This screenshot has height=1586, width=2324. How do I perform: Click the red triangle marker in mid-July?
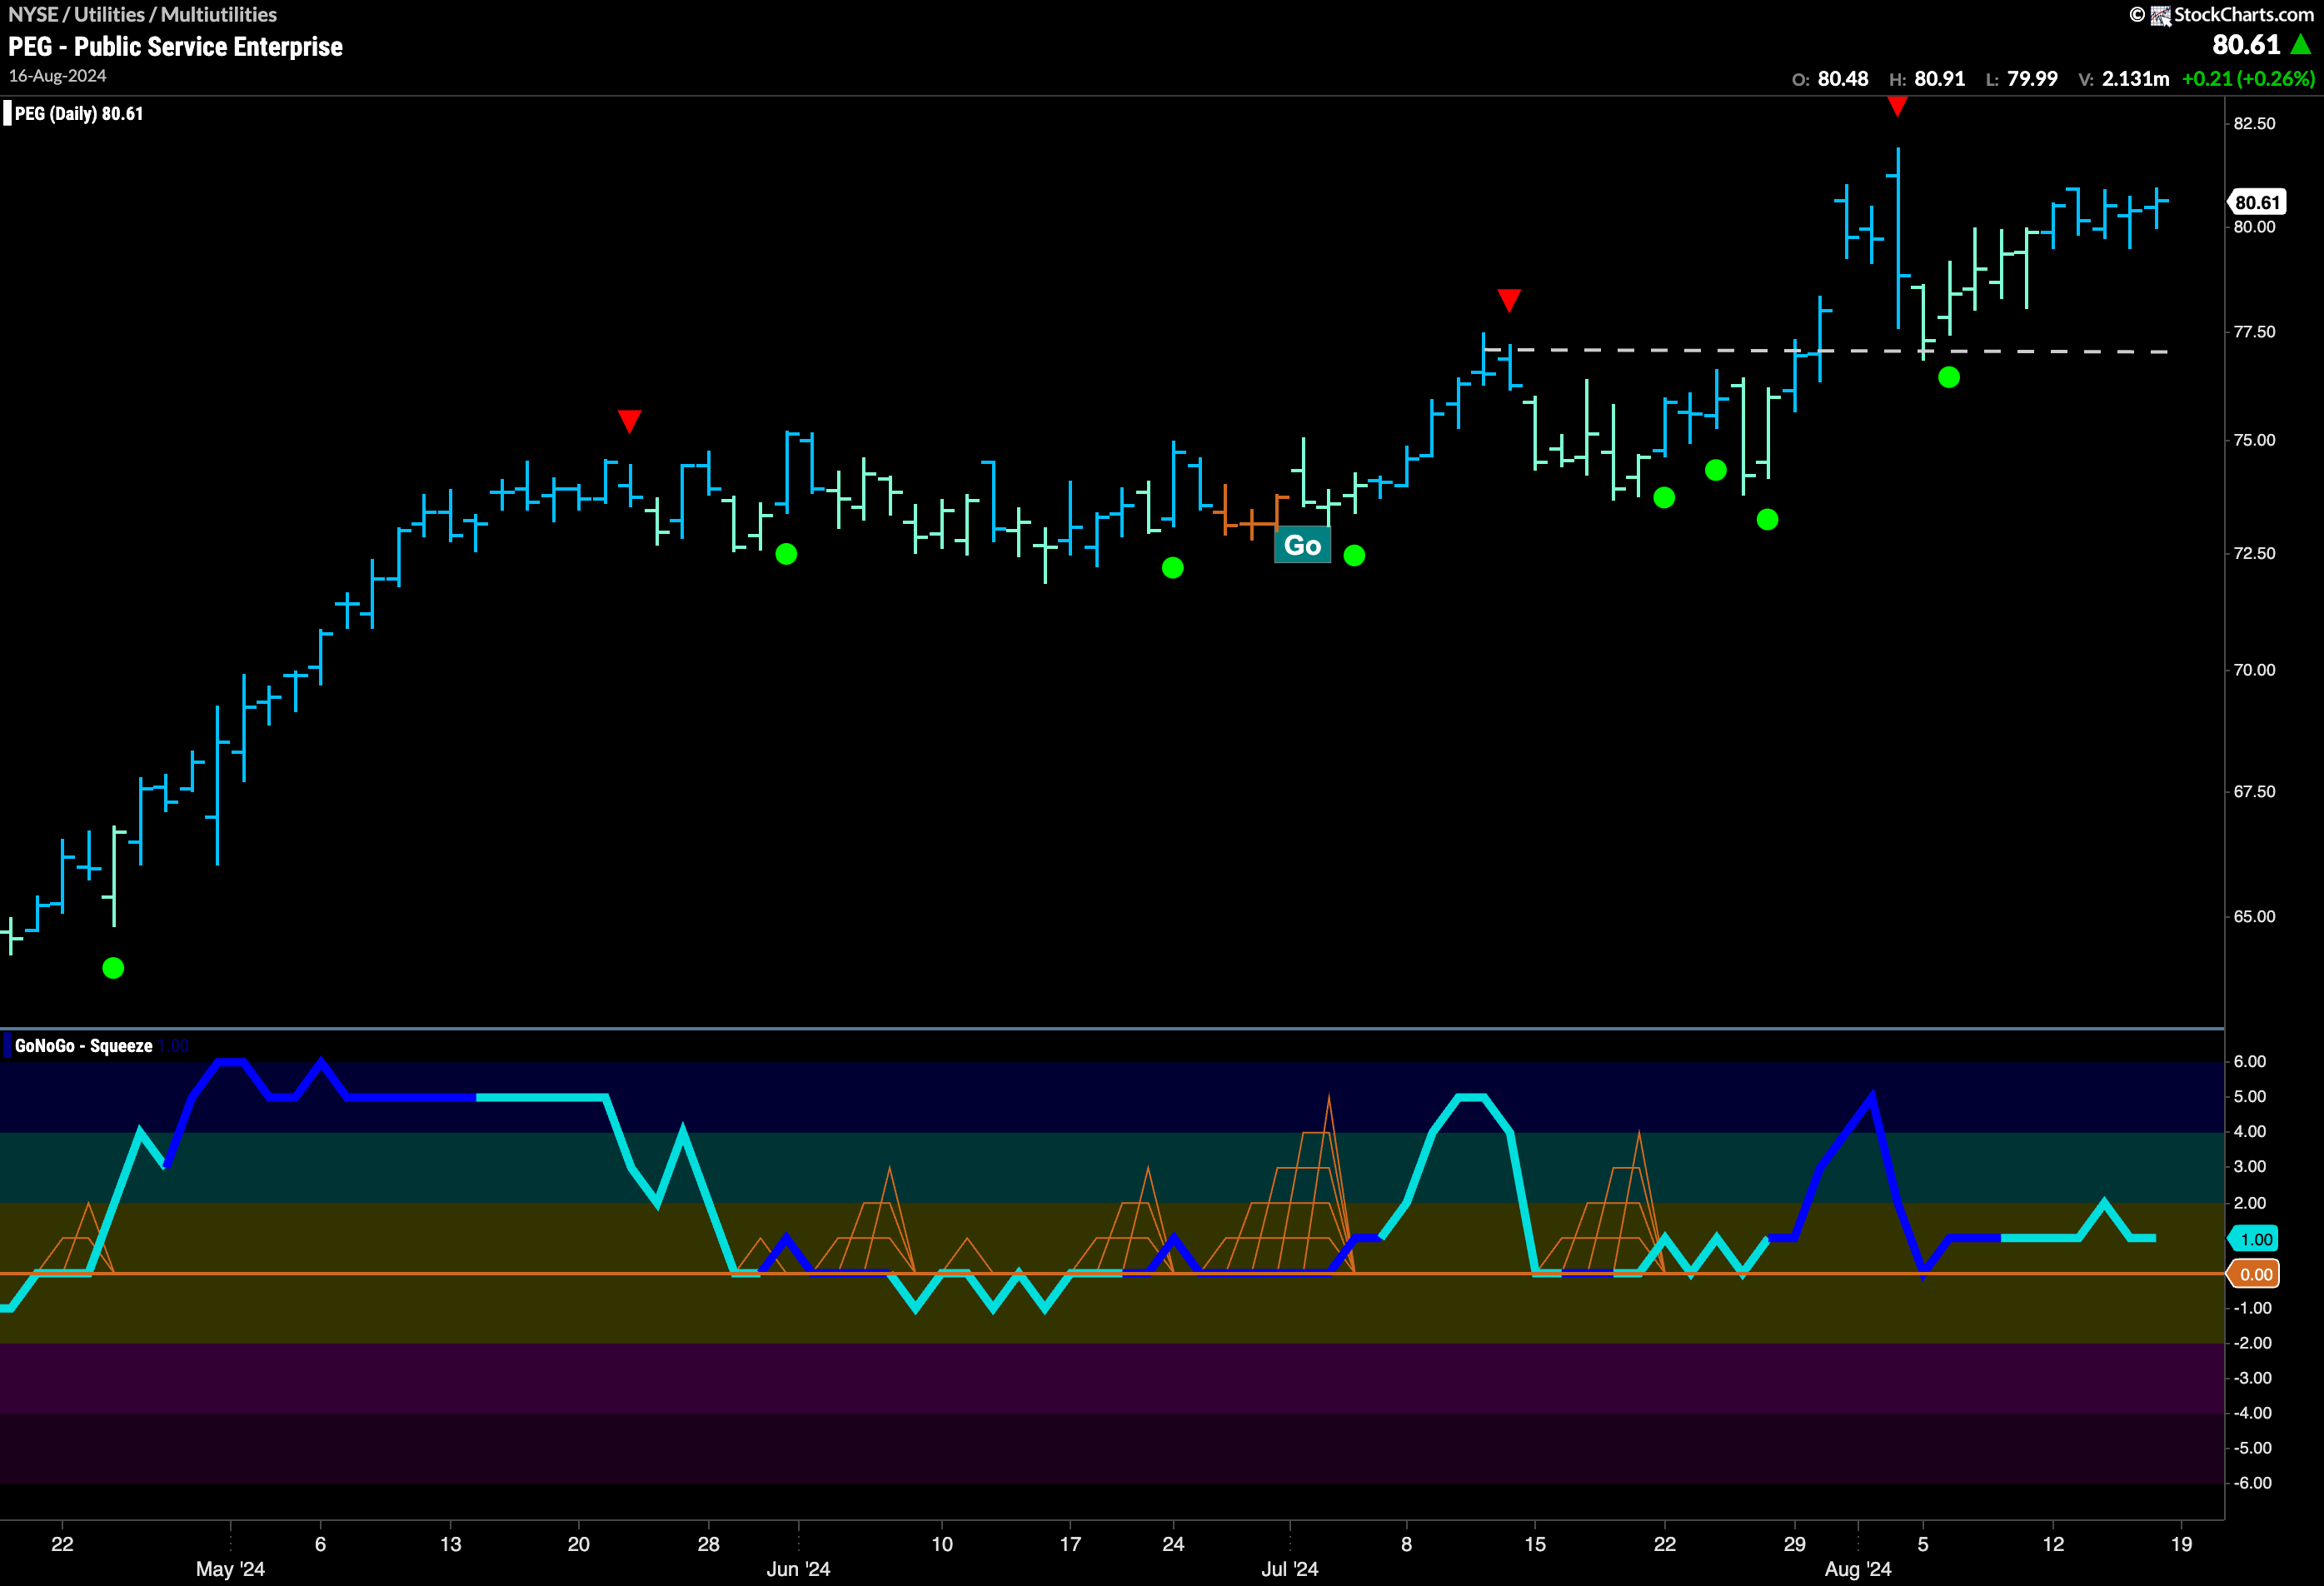1509,300
